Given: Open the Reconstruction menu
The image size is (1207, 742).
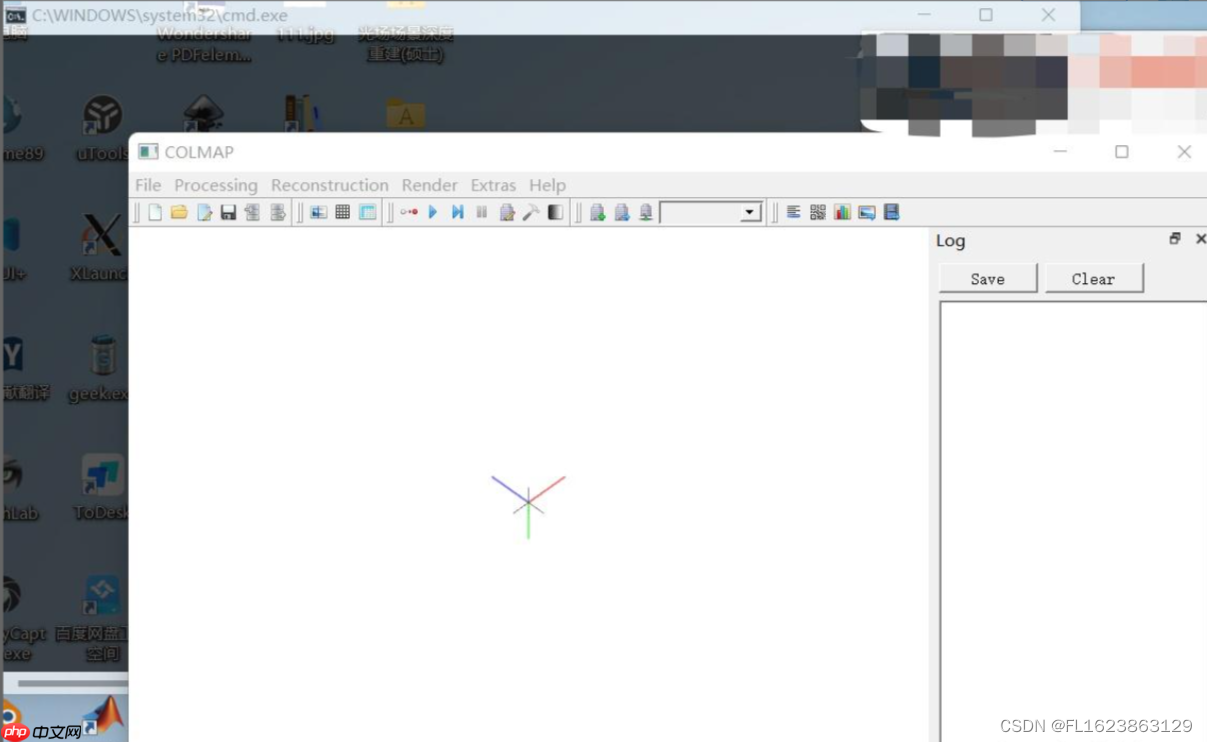Looking at the screenshot, I should point(329,185).
